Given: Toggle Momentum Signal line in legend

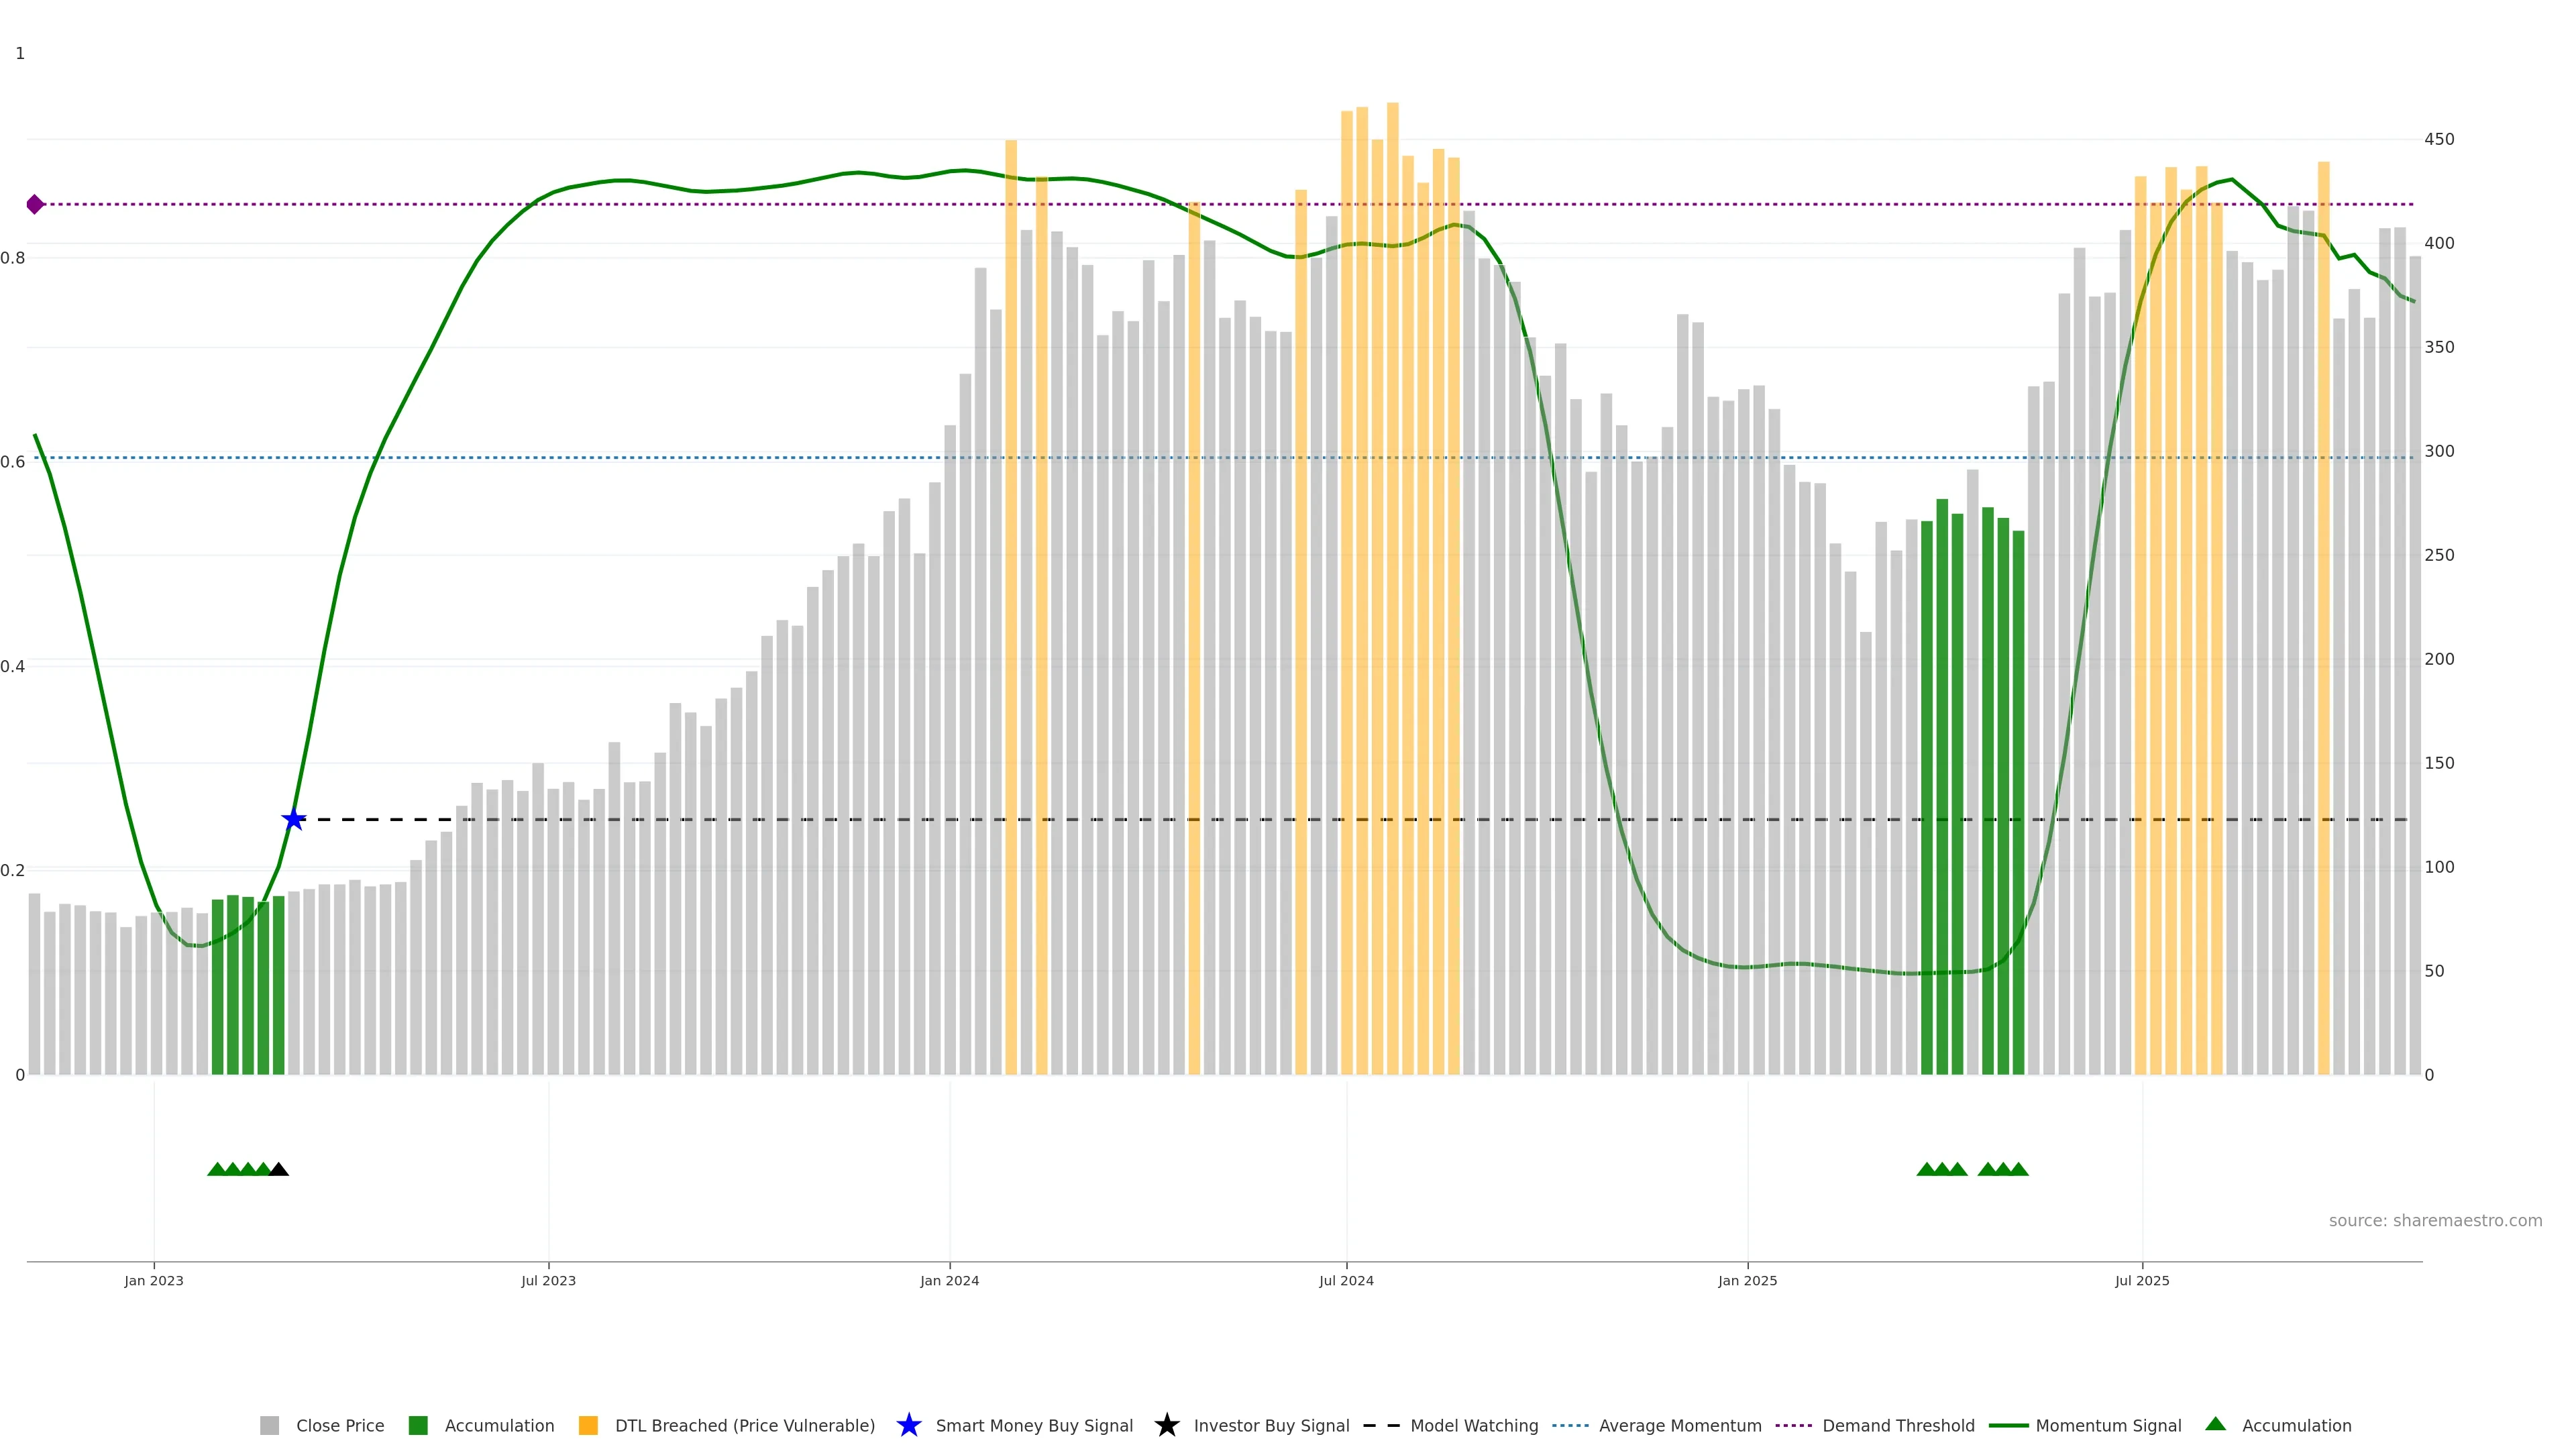Looking at the screenshot, I should [2108, 1425].
